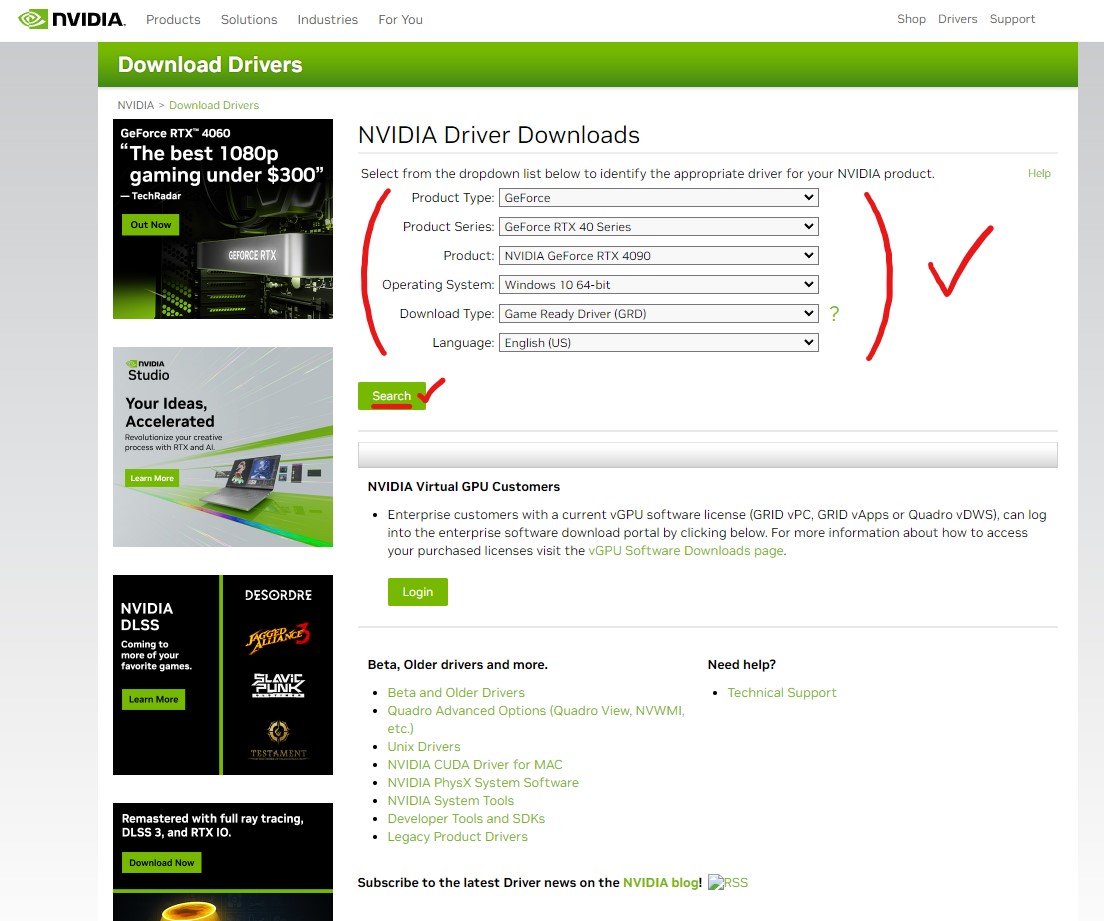The image size is (1104, 921).
Task: Open the Language dropdown
Action: click(x=658, y=342)
